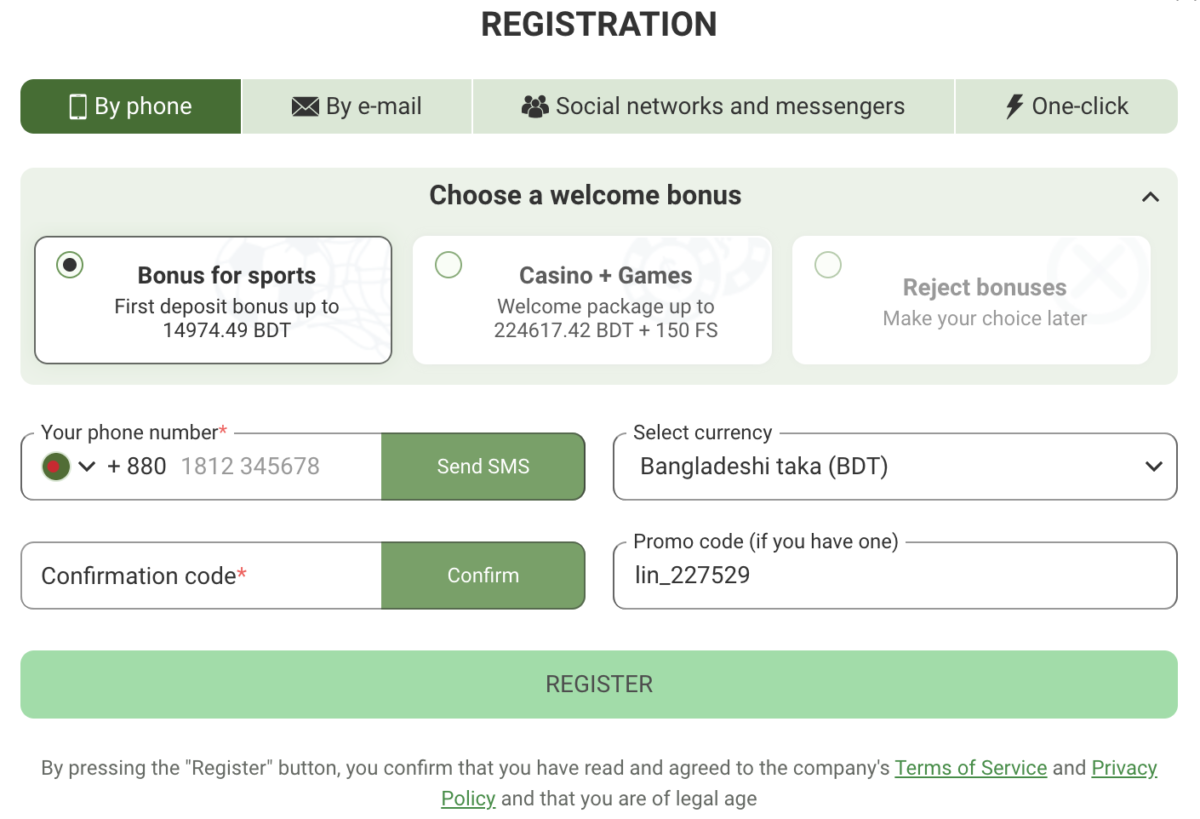Click the lightning icon on One-click tab
The height and width of the screenshot is (819, 1200).
1014,105
